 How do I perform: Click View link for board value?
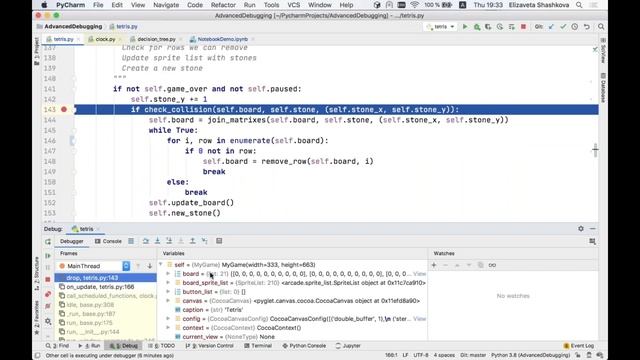click(x=420, y=274)
